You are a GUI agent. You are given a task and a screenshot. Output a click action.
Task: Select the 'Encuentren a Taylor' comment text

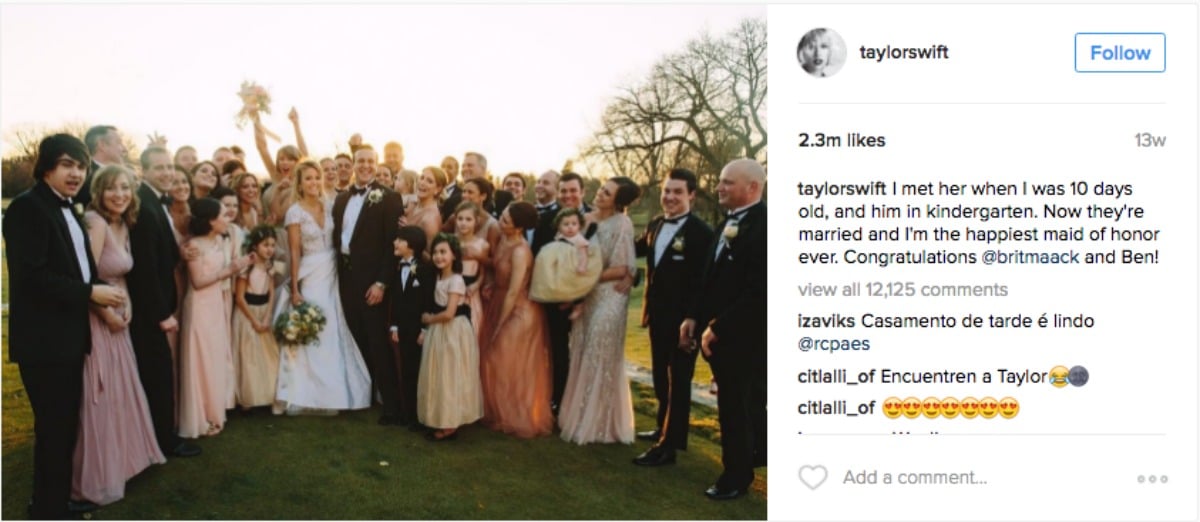click(x=963, y=377)
